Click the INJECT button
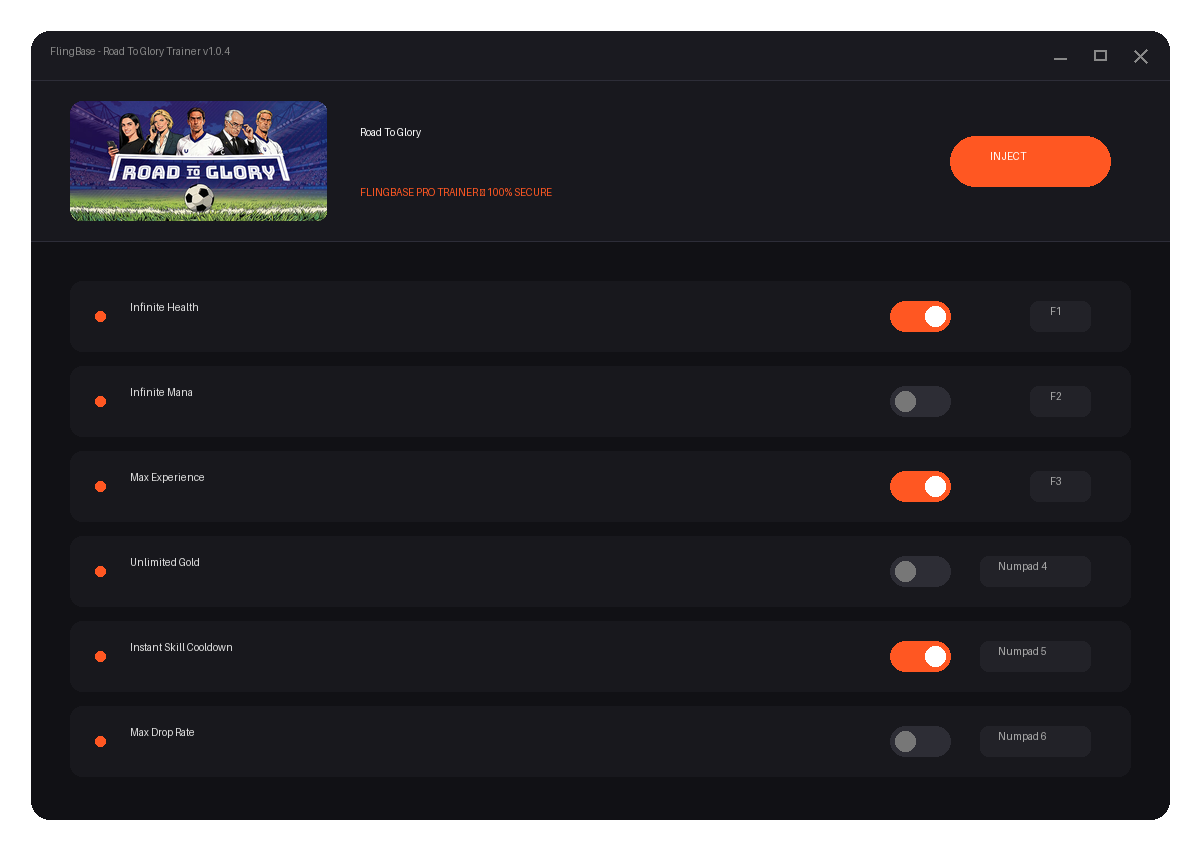Screen dimensions: 1200x850 click(x=1030, y=161)
